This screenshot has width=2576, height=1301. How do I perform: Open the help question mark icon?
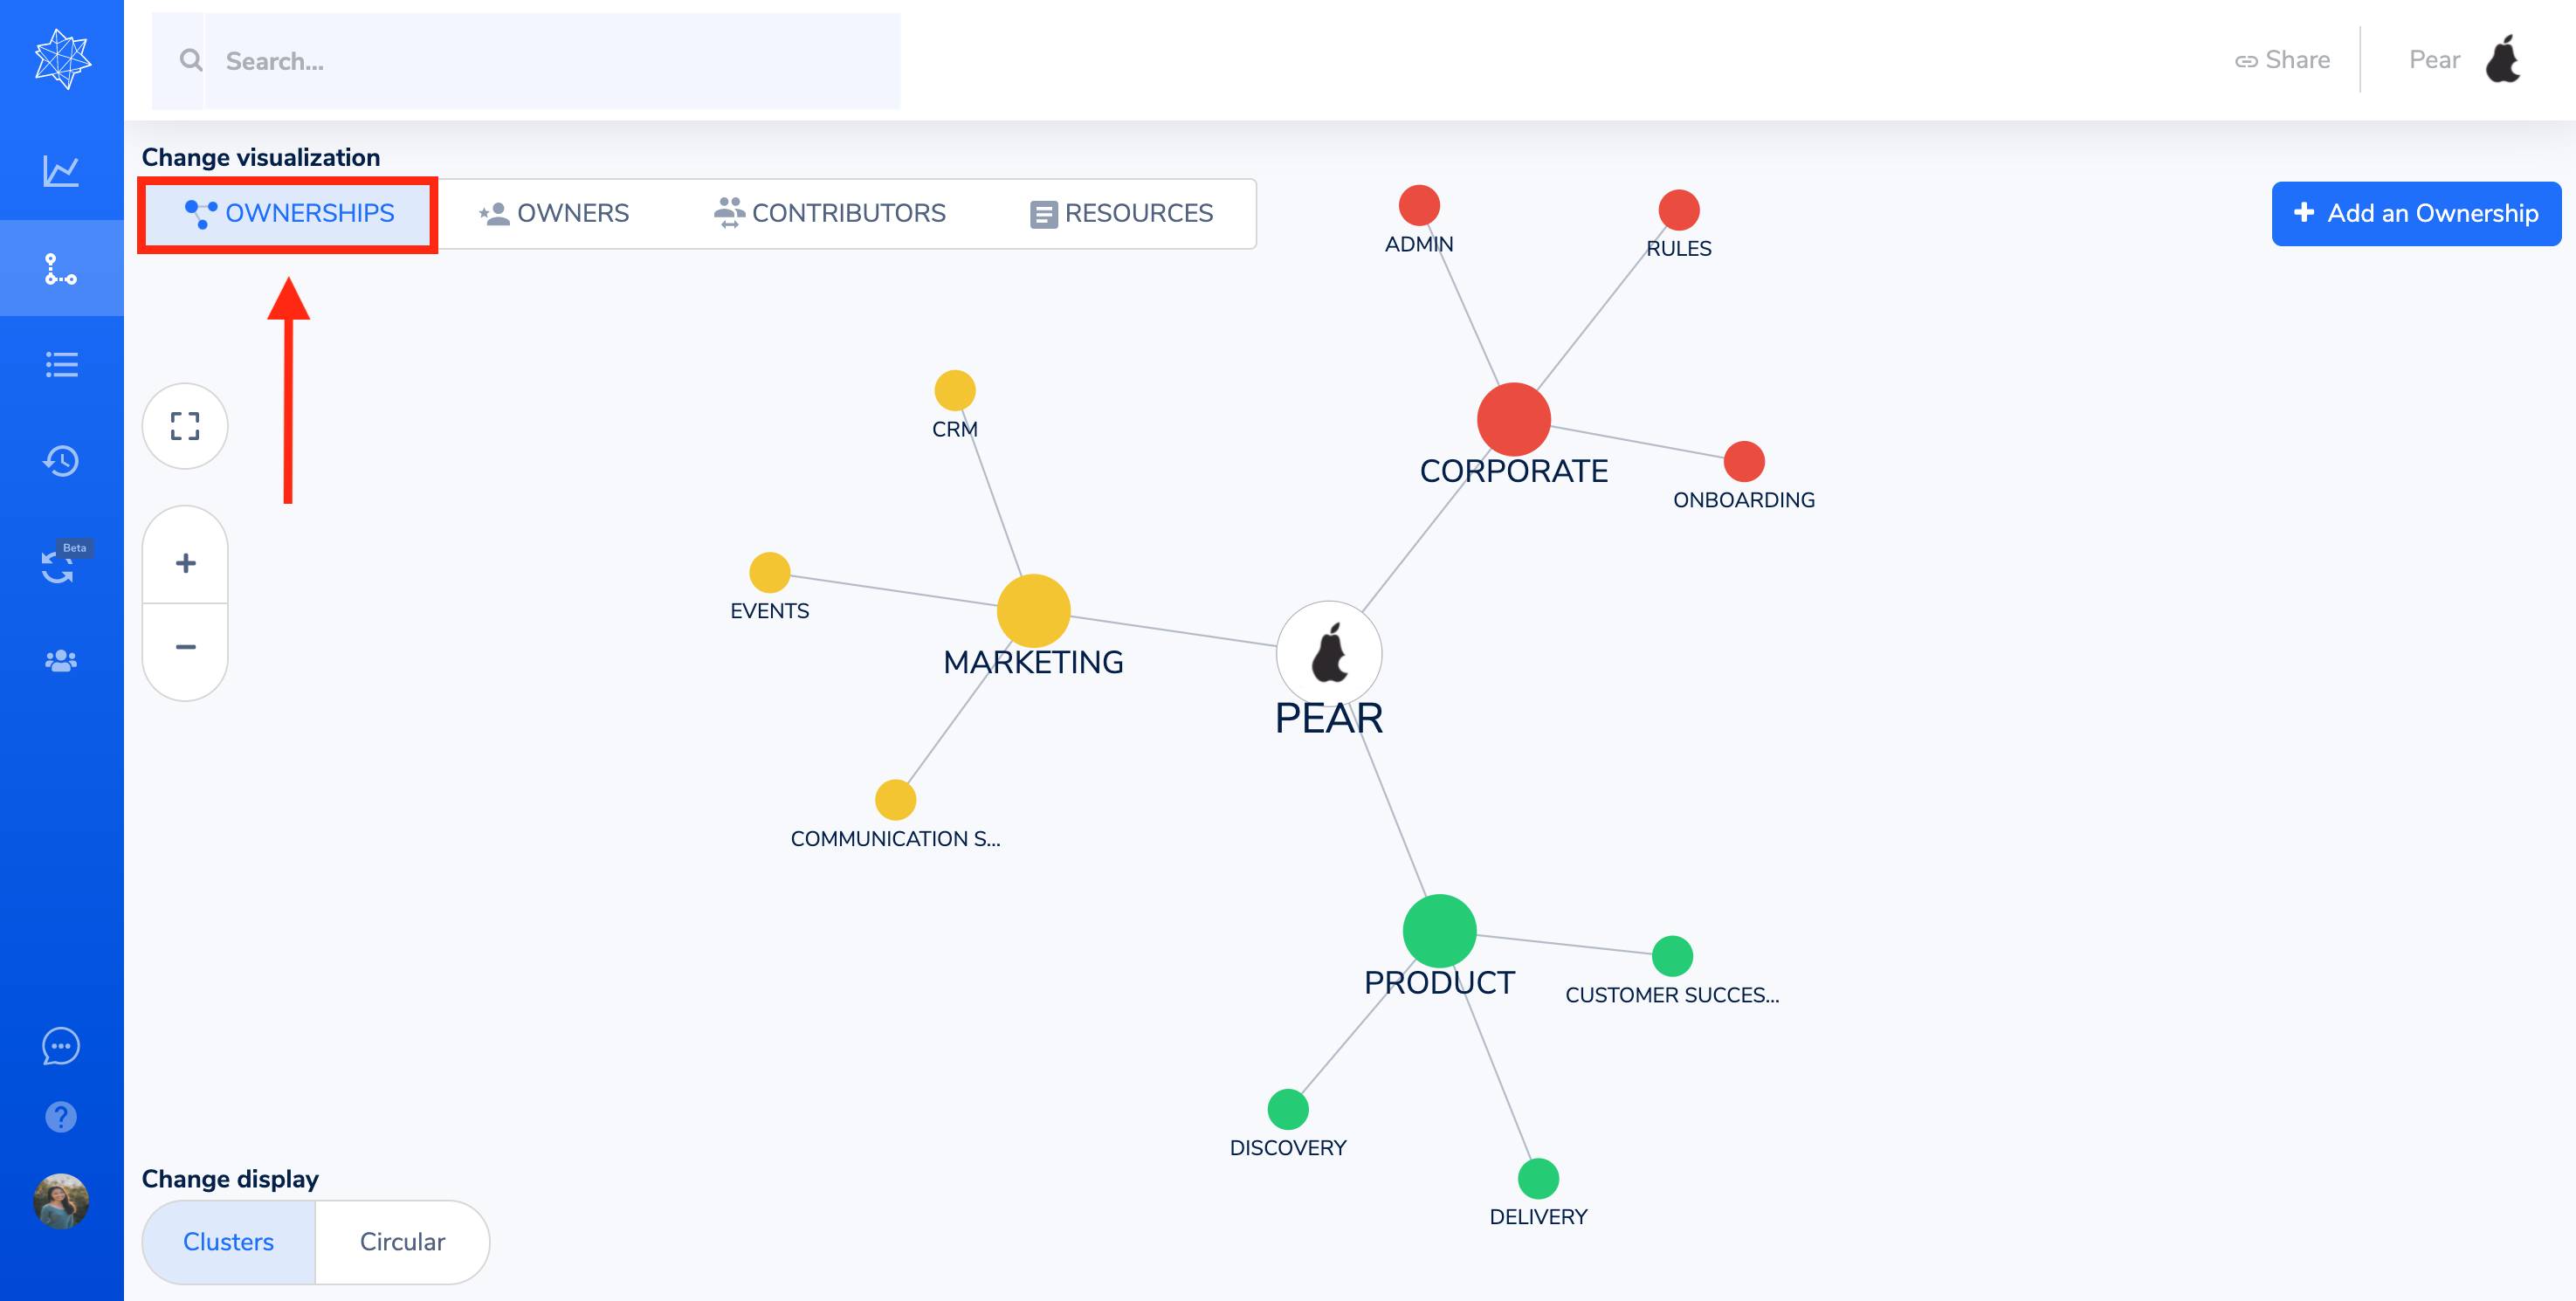tap(61, 1117)
